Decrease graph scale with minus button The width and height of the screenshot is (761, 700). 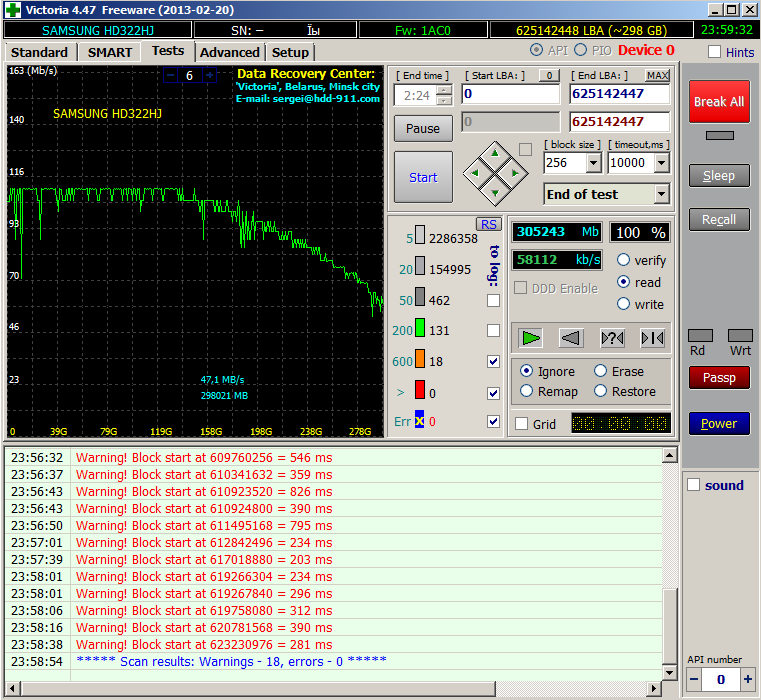[171, 75]
